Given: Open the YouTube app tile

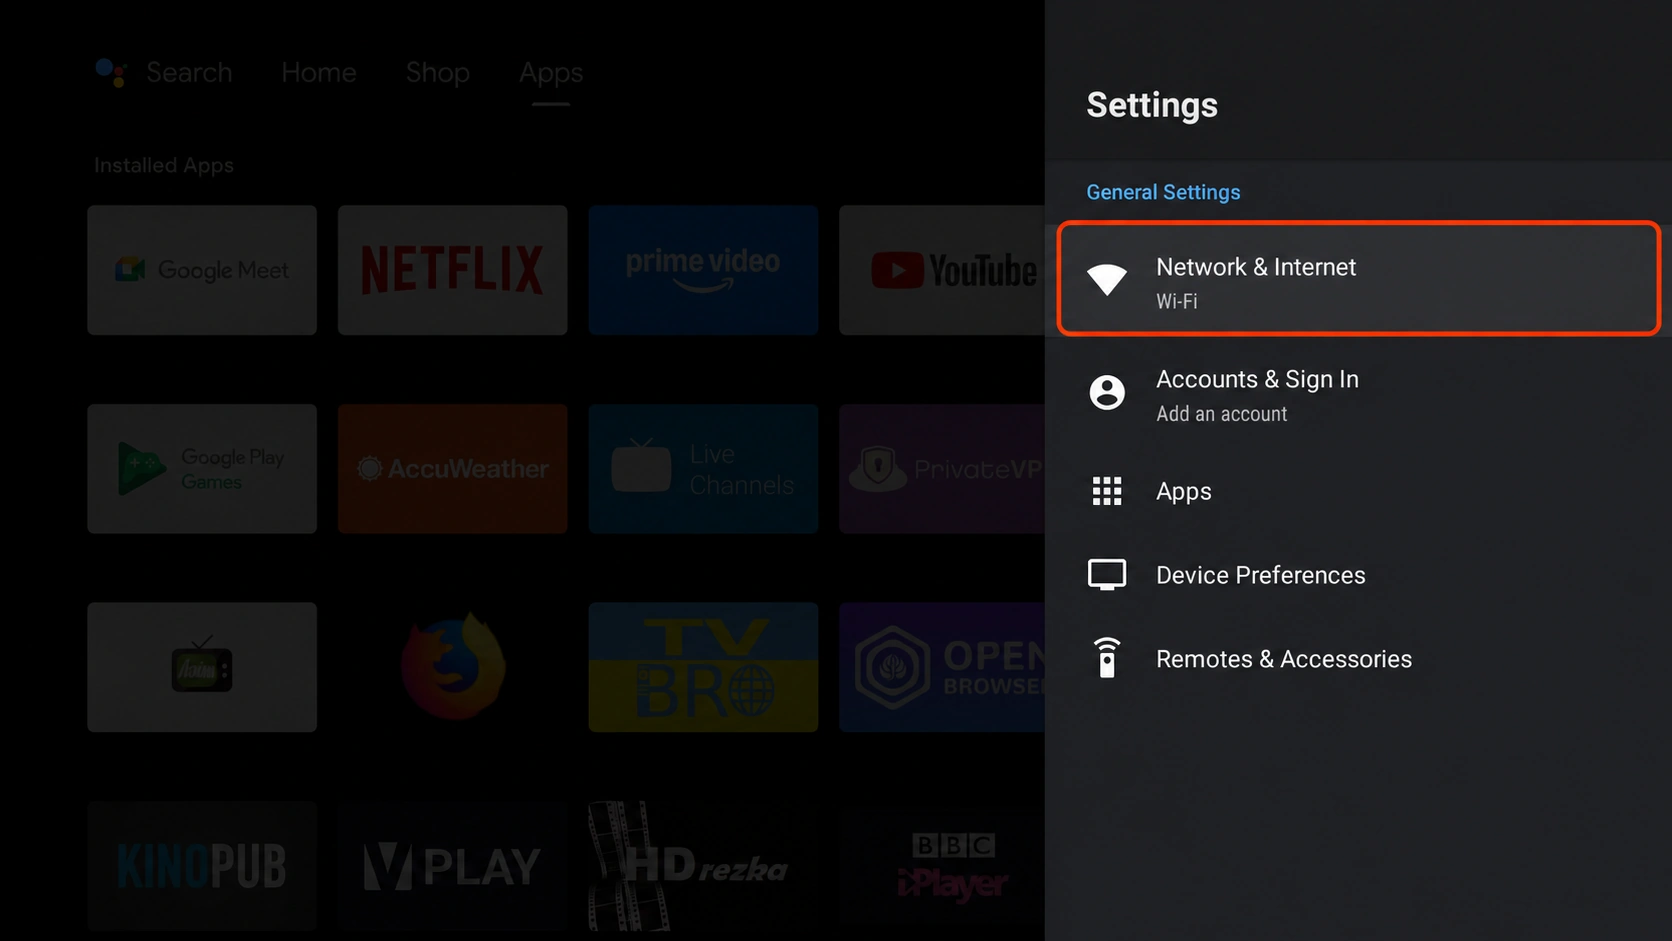Looking at the screenshot, I should click(x=942, y=270).
